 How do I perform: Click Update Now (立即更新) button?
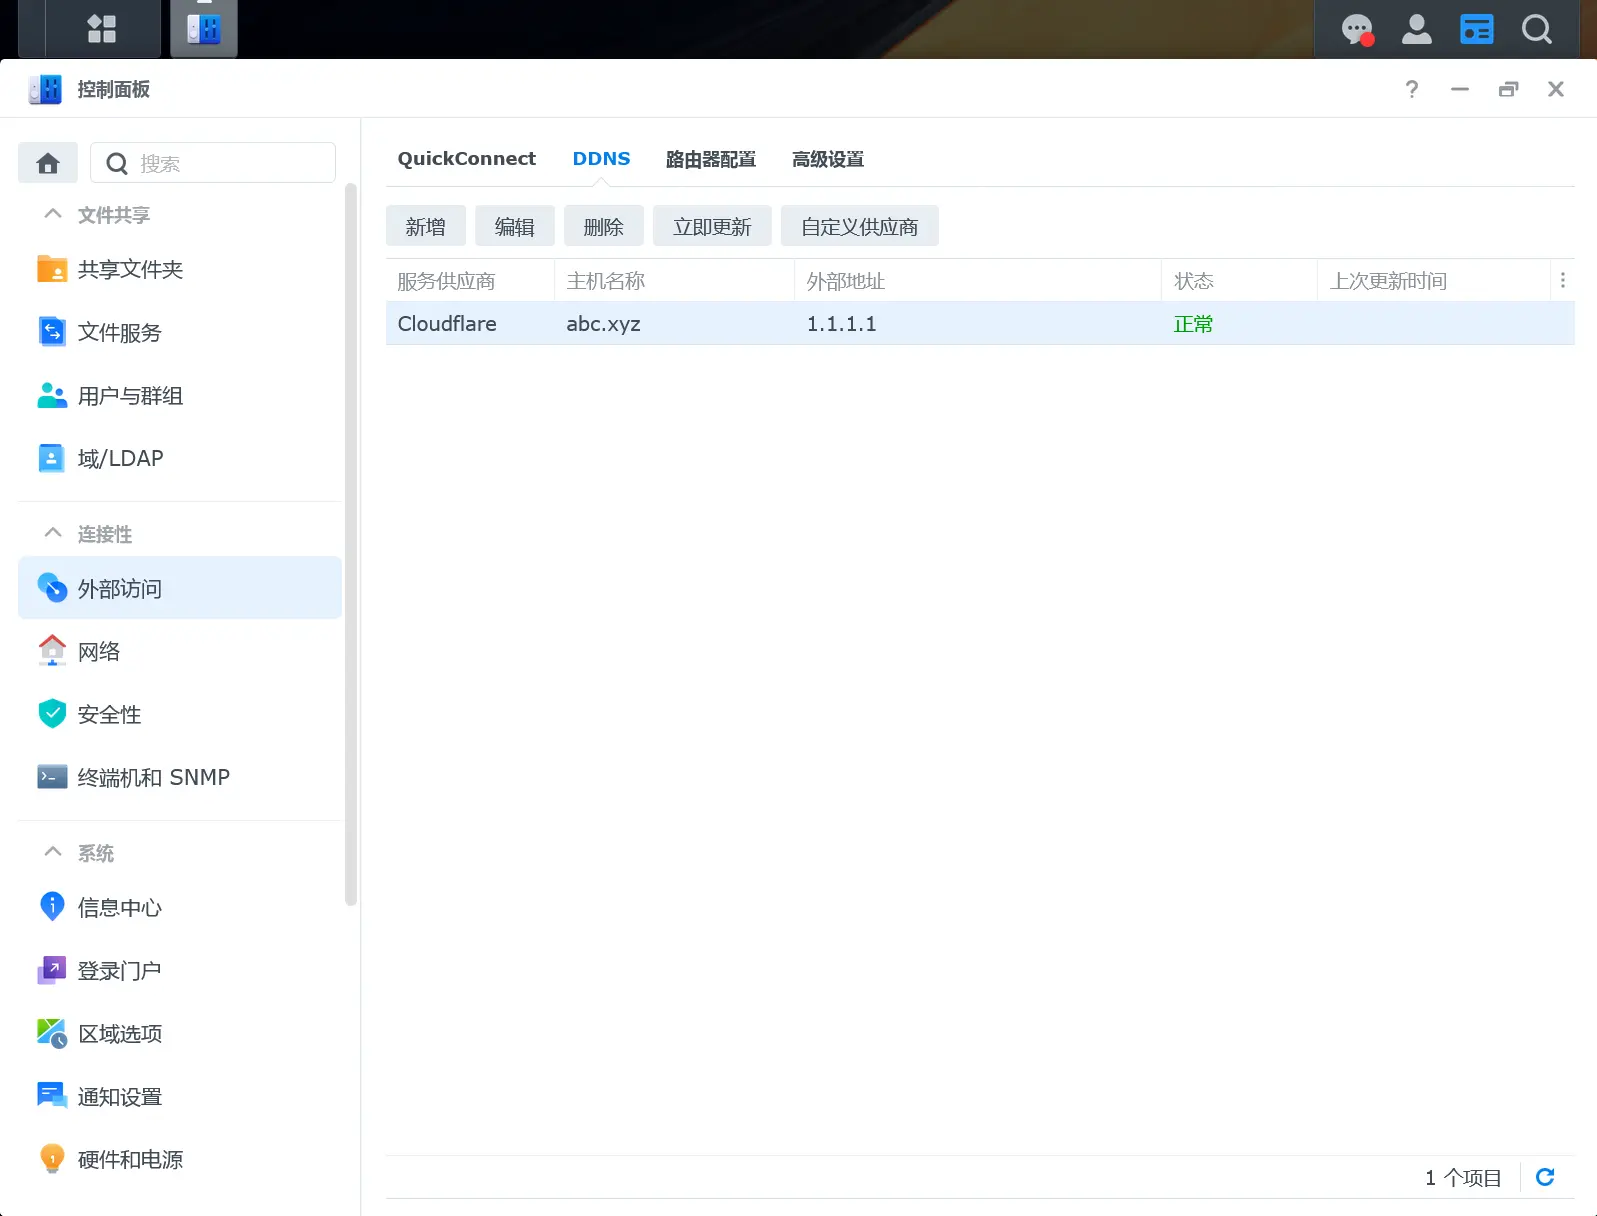tap(712, 226)
